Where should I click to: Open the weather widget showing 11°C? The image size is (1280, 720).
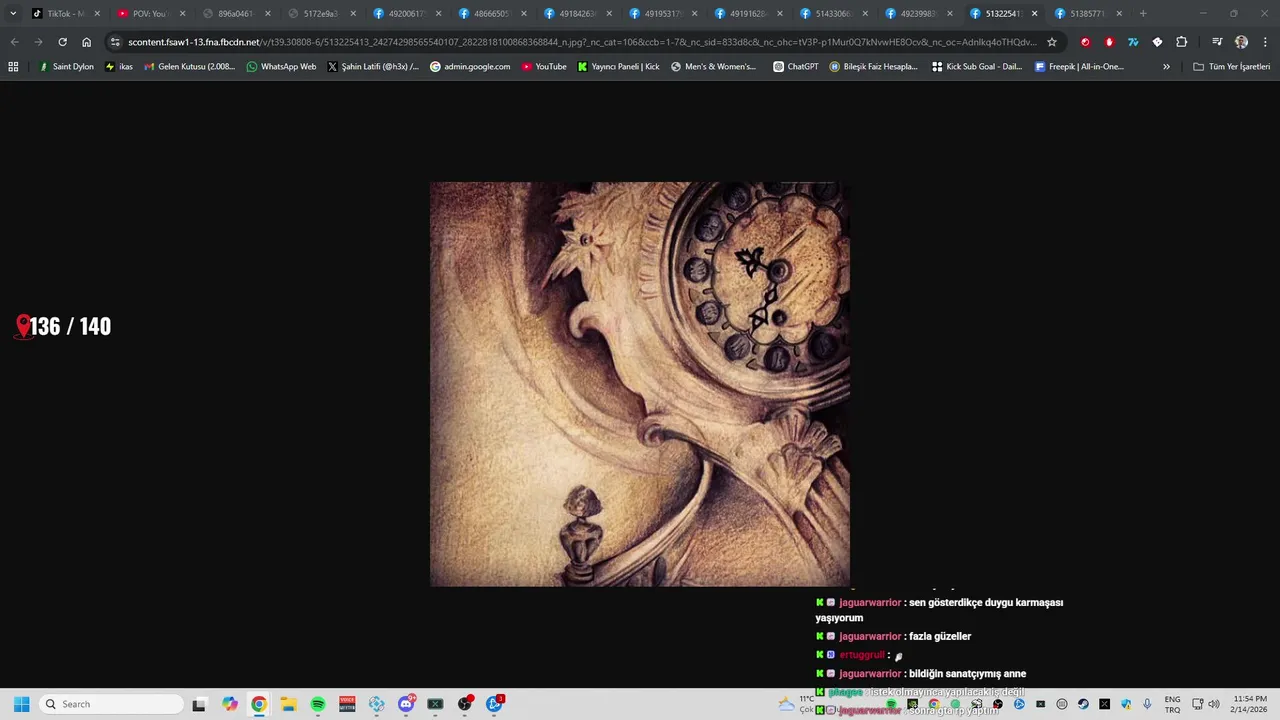point(796,704)
